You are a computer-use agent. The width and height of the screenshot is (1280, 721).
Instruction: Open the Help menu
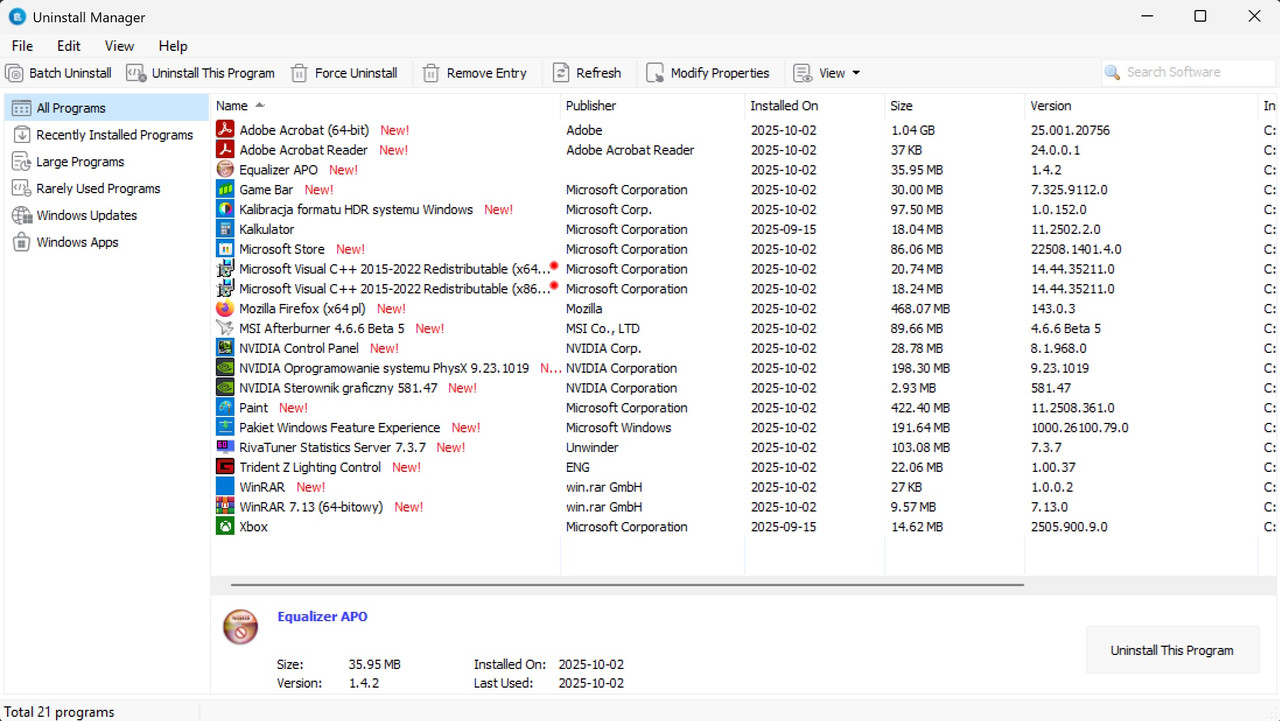(x=173, y=46)
